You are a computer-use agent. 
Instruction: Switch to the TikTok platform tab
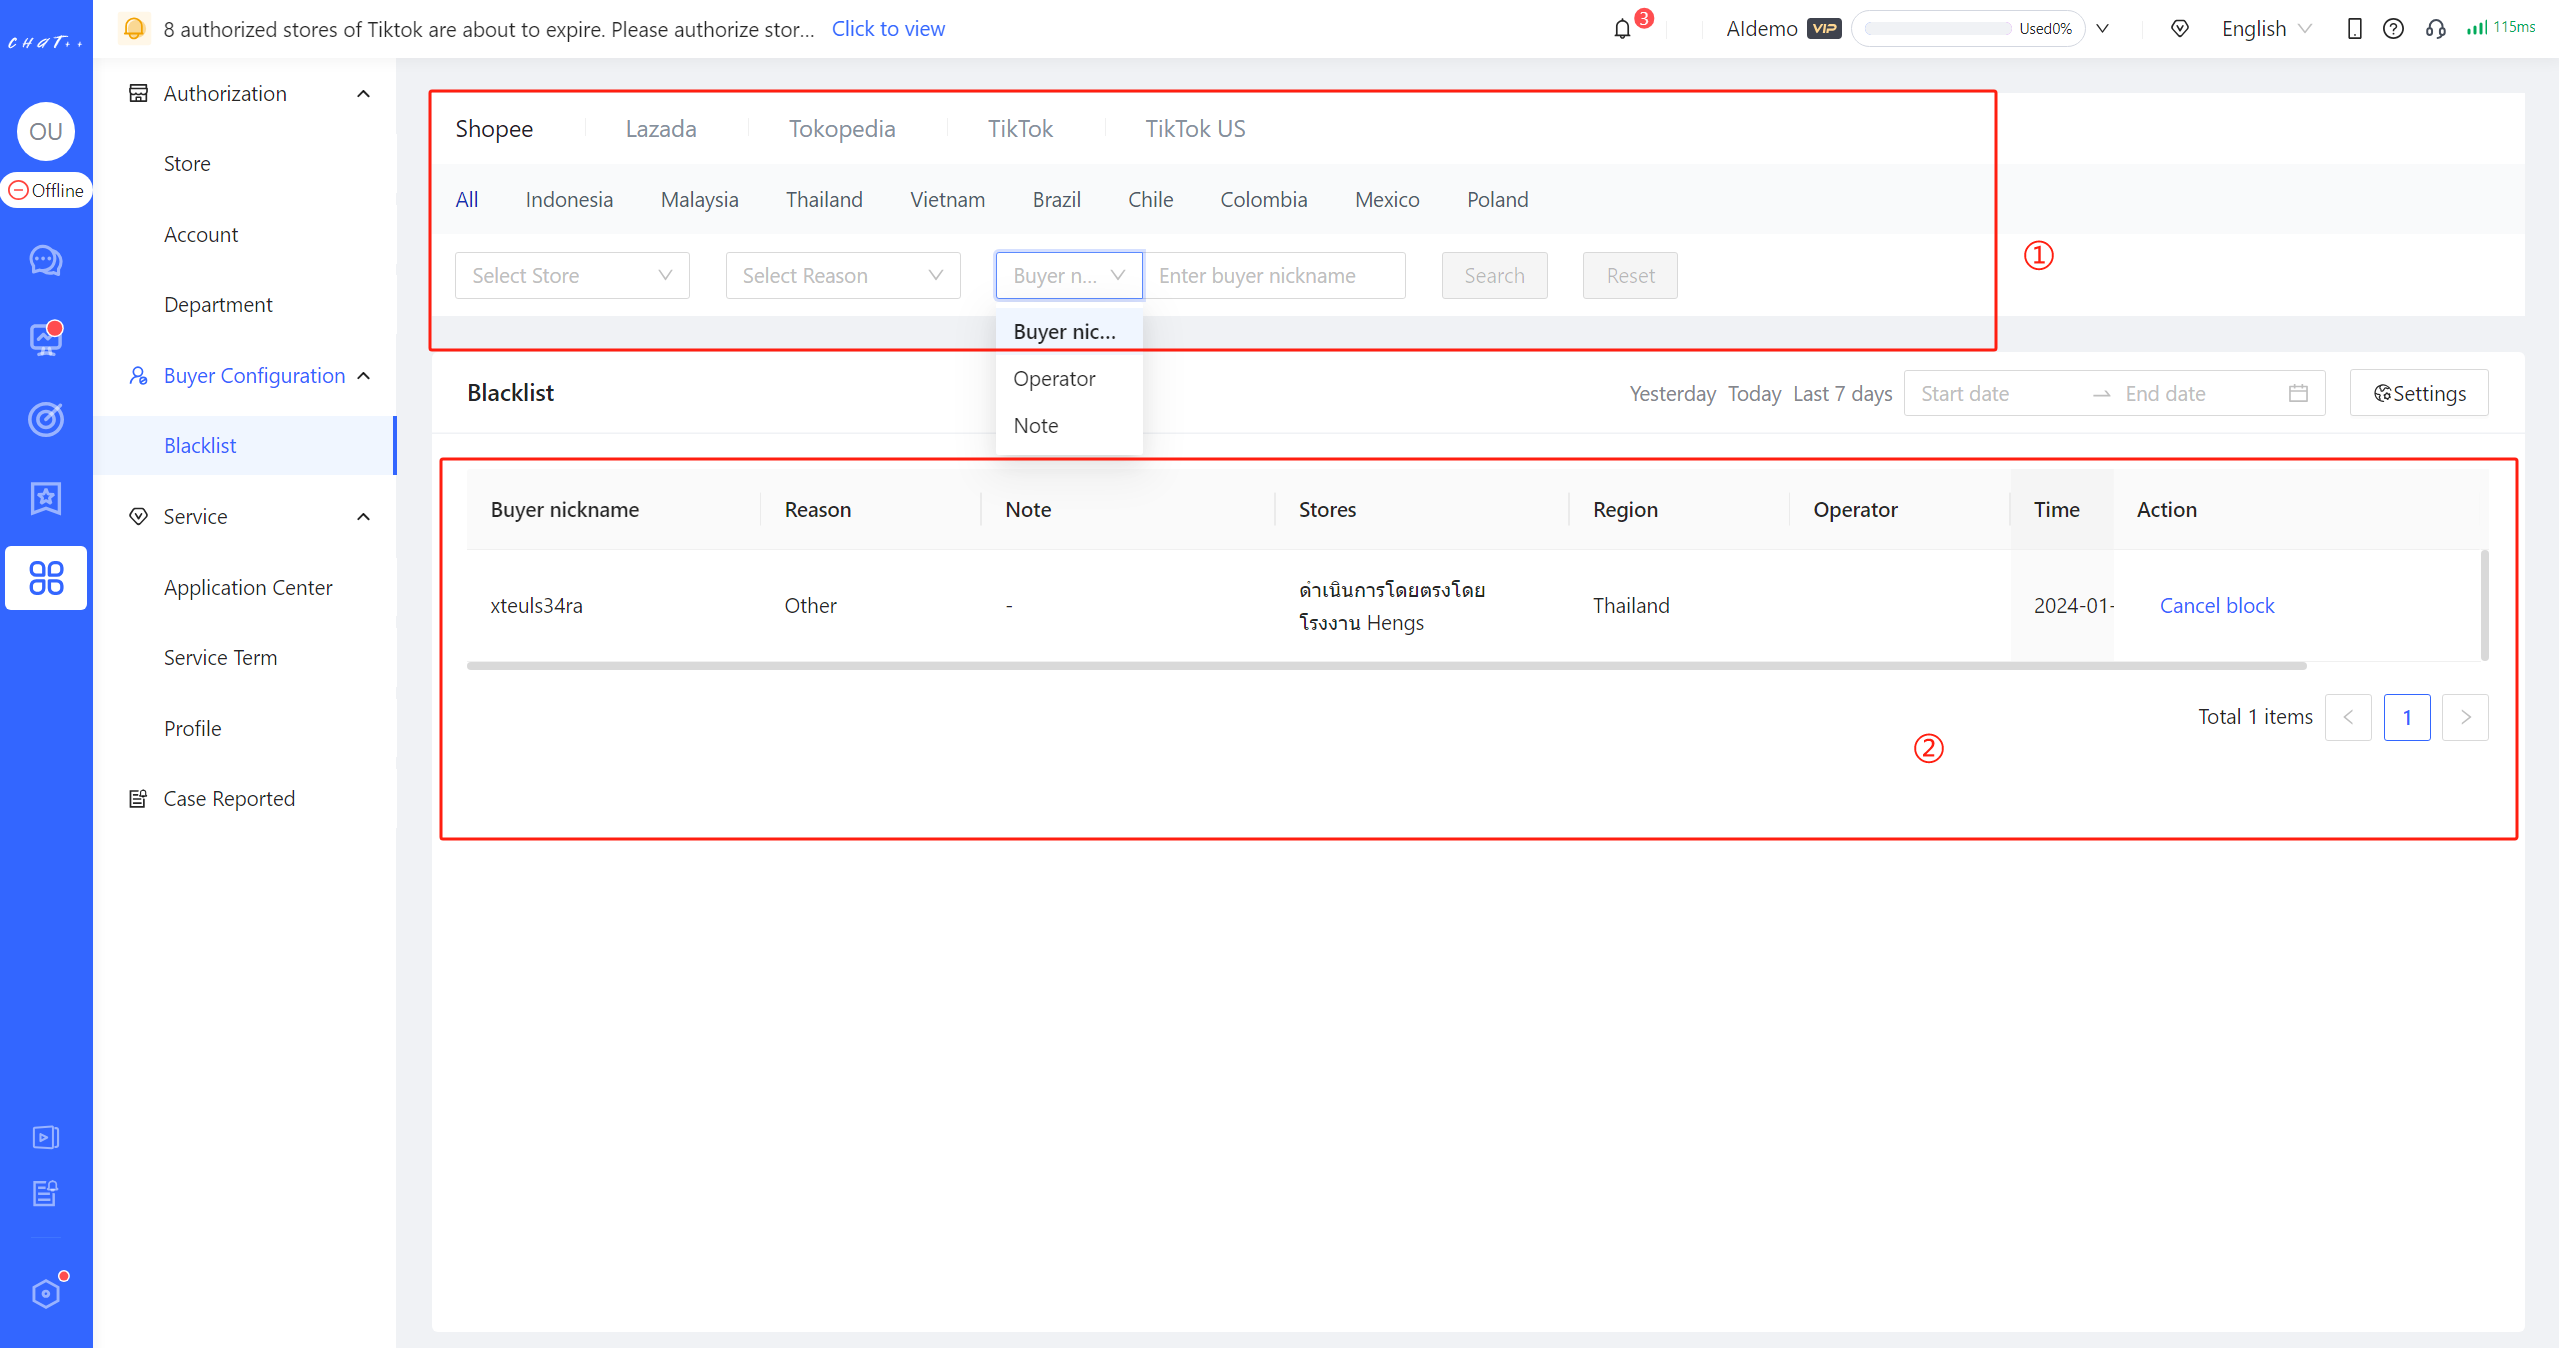(x=1020, y=129)
